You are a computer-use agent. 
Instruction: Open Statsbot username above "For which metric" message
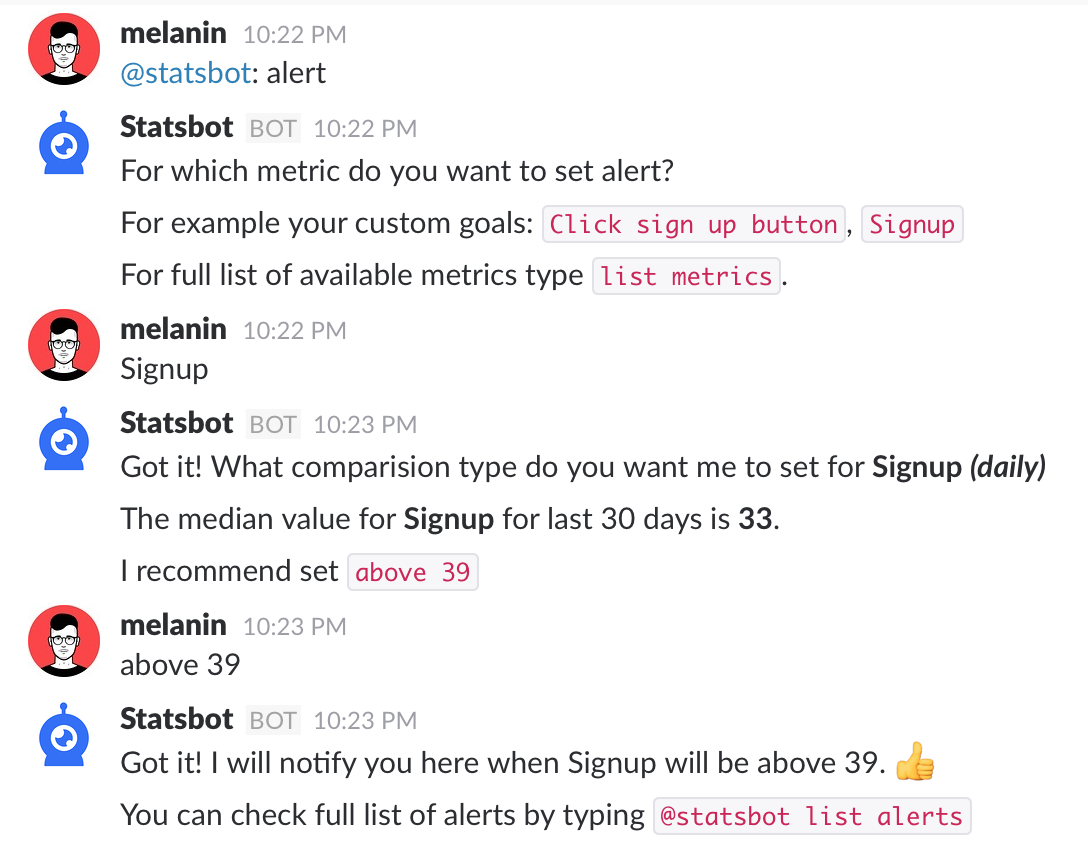tap(176, 127)
